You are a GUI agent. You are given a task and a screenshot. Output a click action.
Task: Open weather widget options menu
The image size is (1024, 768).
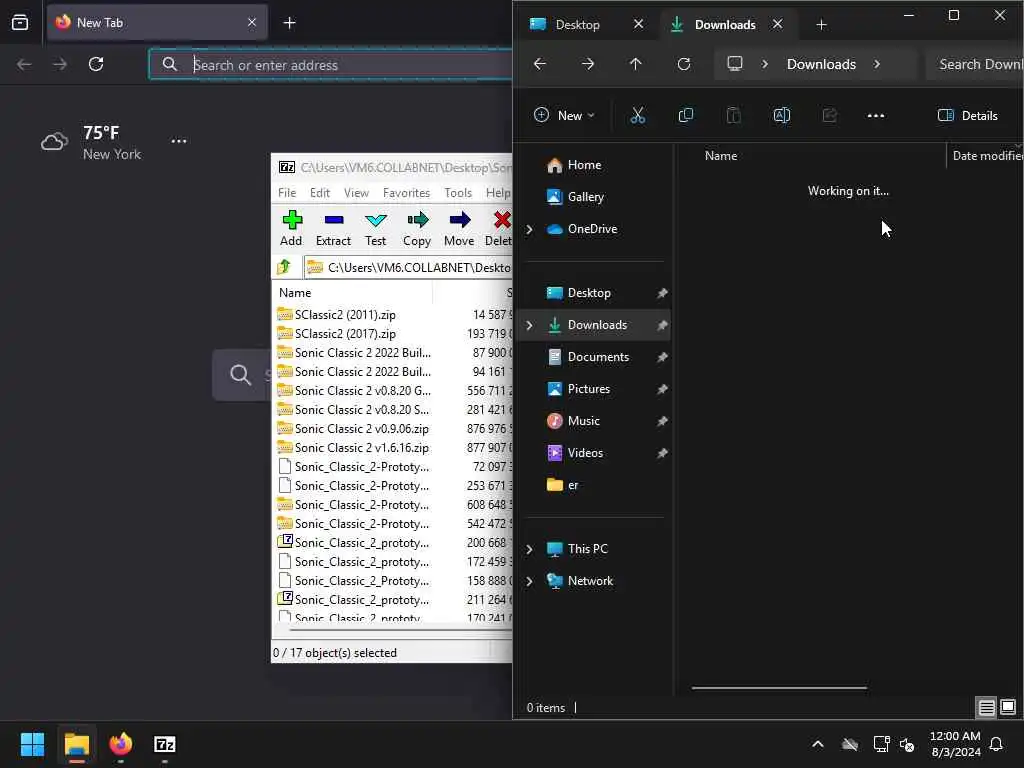point(179,141)
